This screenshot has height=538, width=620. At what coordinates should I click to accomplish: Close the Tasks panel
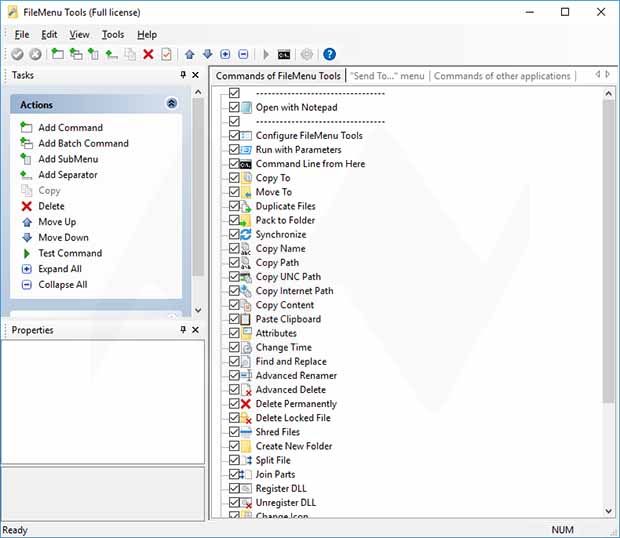click(x=195, y=75)
